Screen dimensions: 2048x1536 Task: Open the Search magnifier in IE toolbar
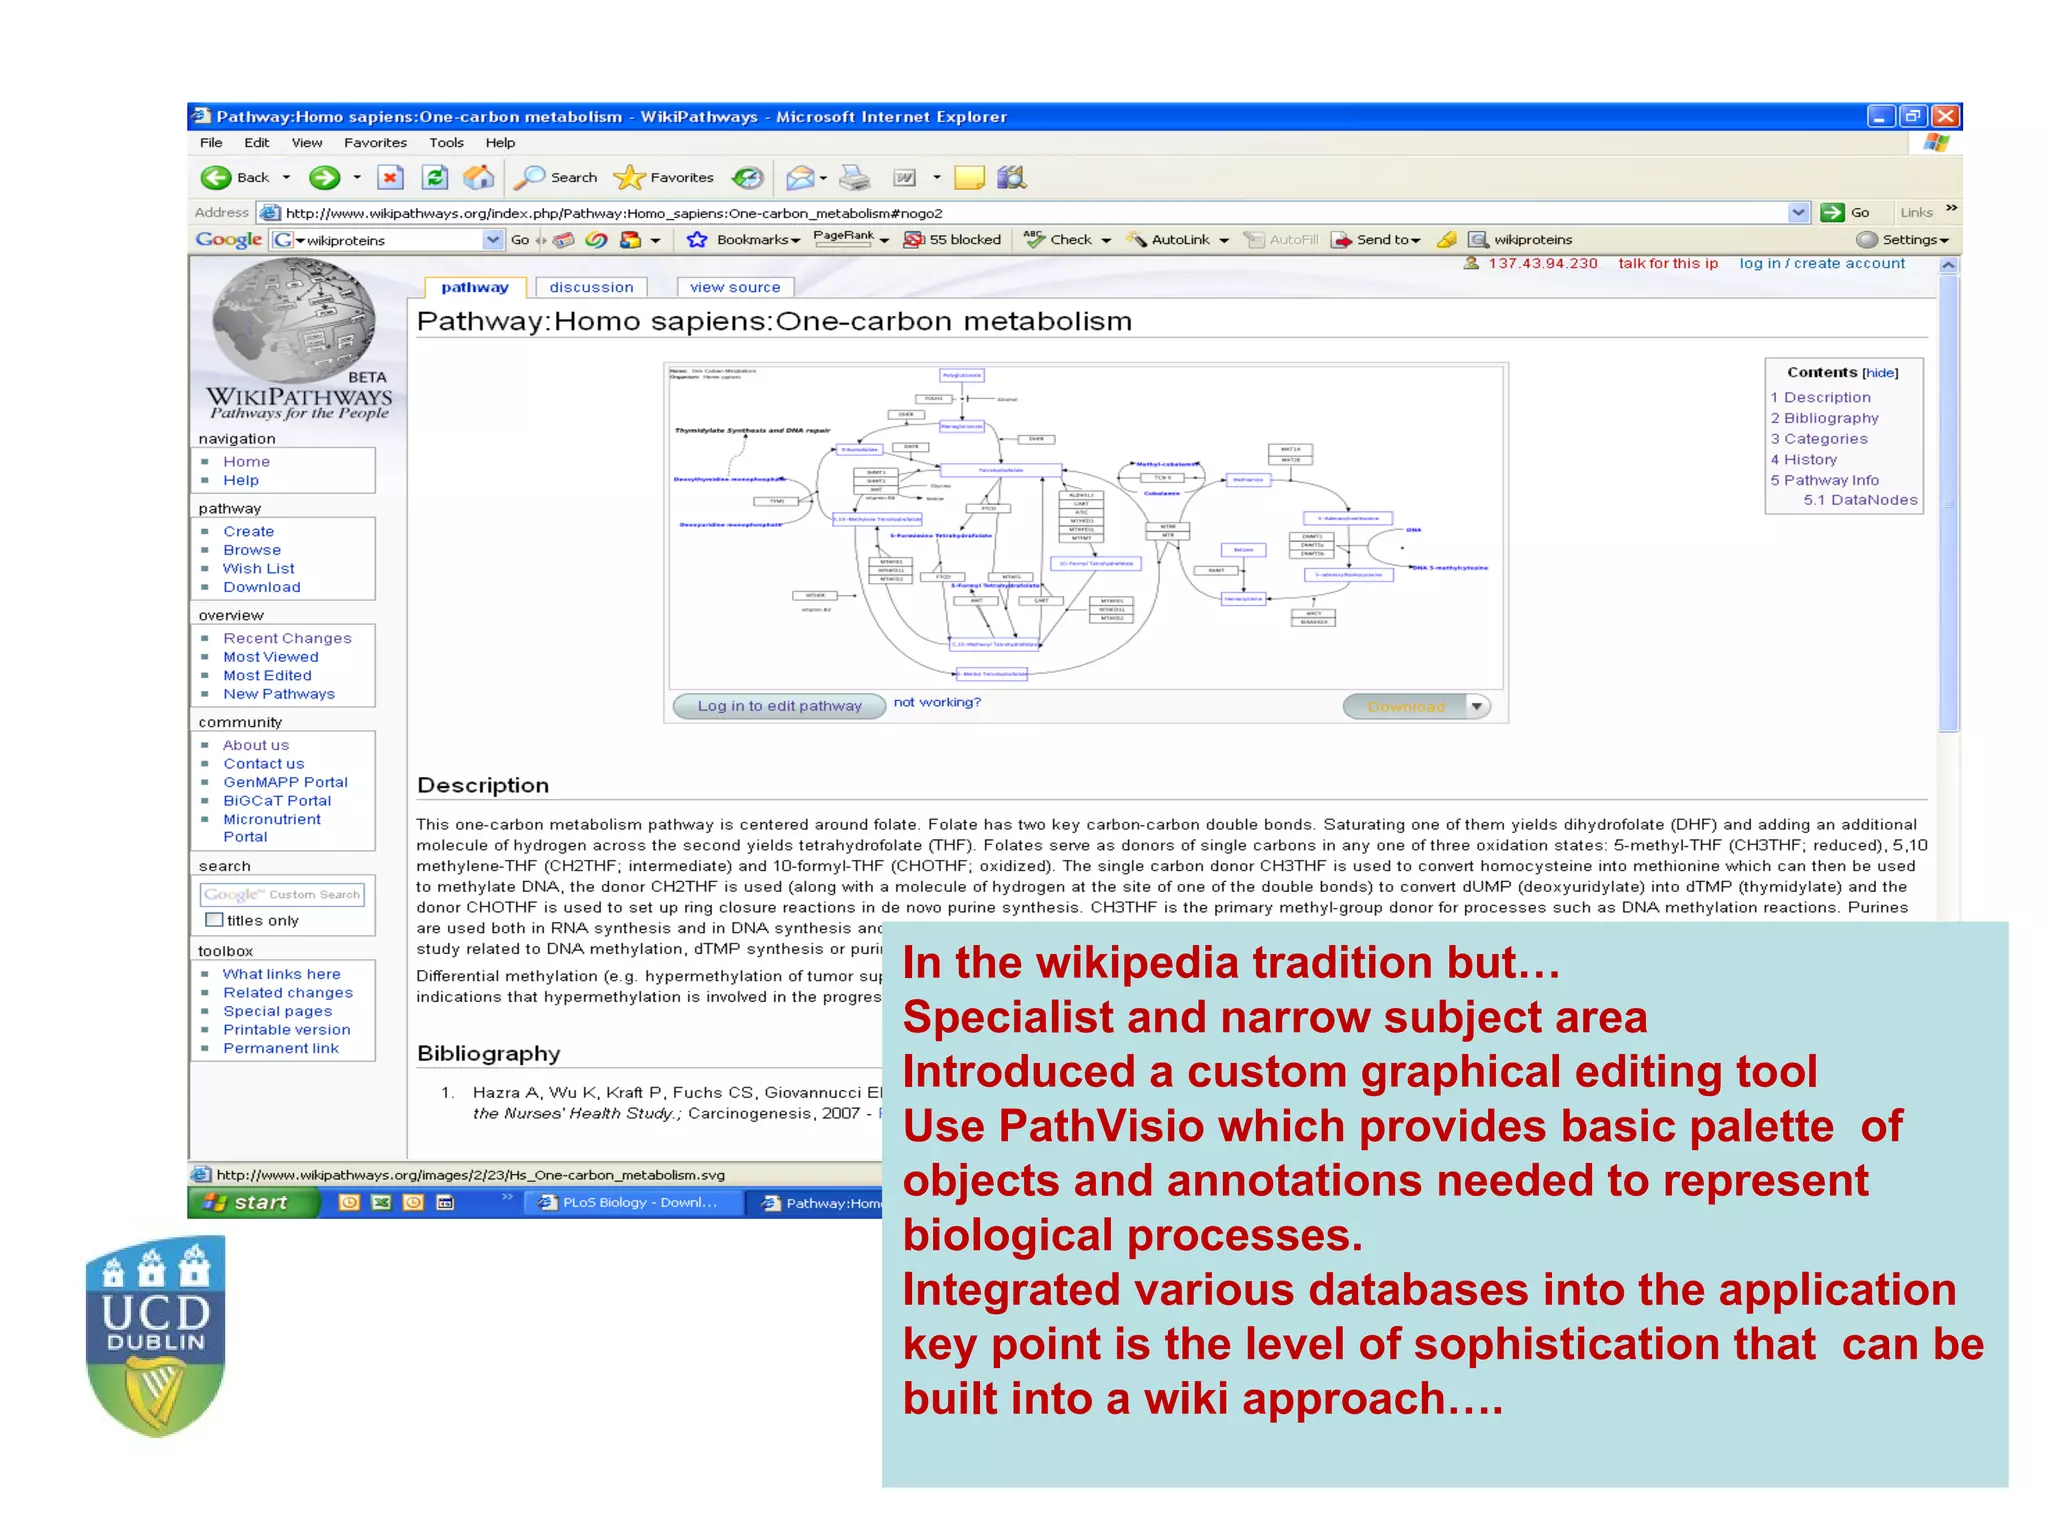[x=529, y=178]
